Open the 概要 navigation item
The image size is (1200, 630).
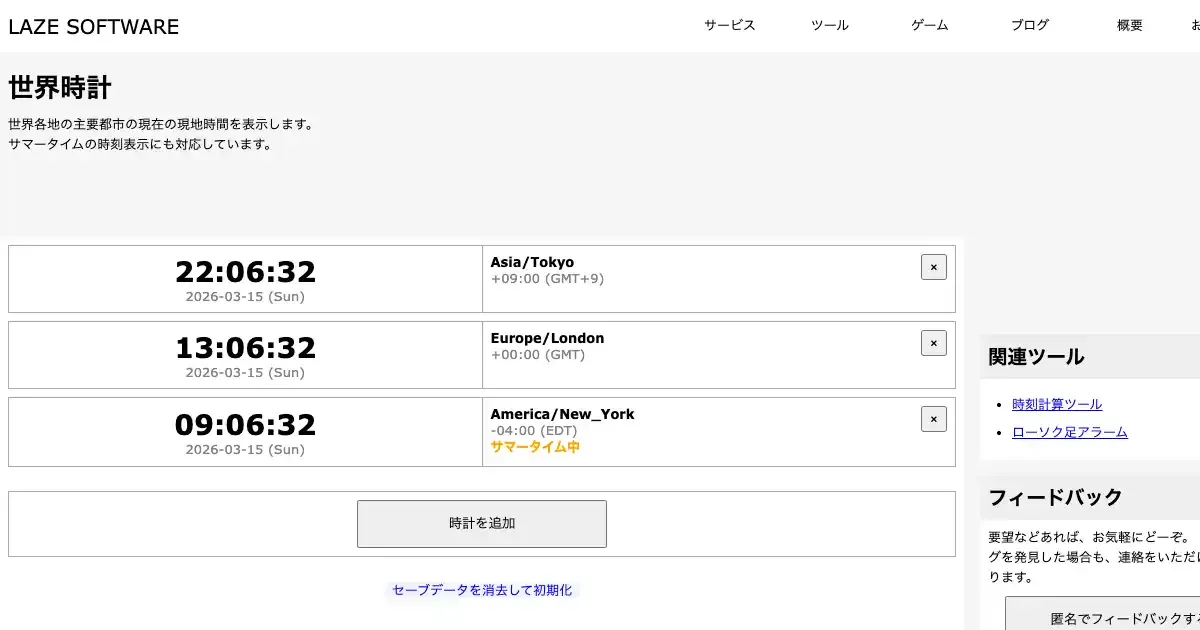1129,26
